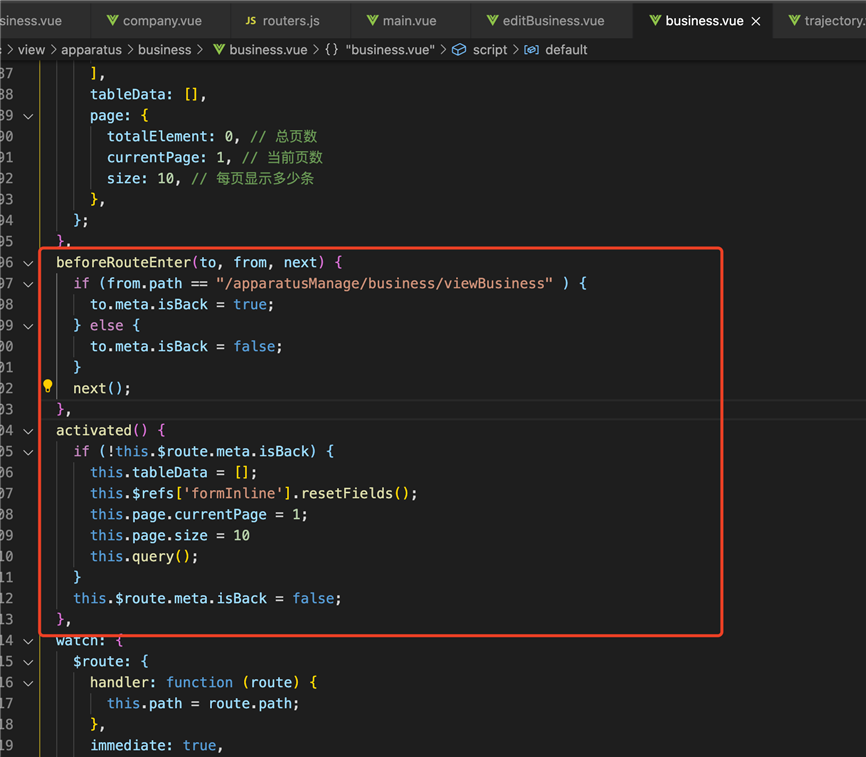The height and width of the screenshot is (757, 866).
Task: Fold the if (!this.$route.meta.isBack) block
Action: pyautogui.click(x=28, y=452)
